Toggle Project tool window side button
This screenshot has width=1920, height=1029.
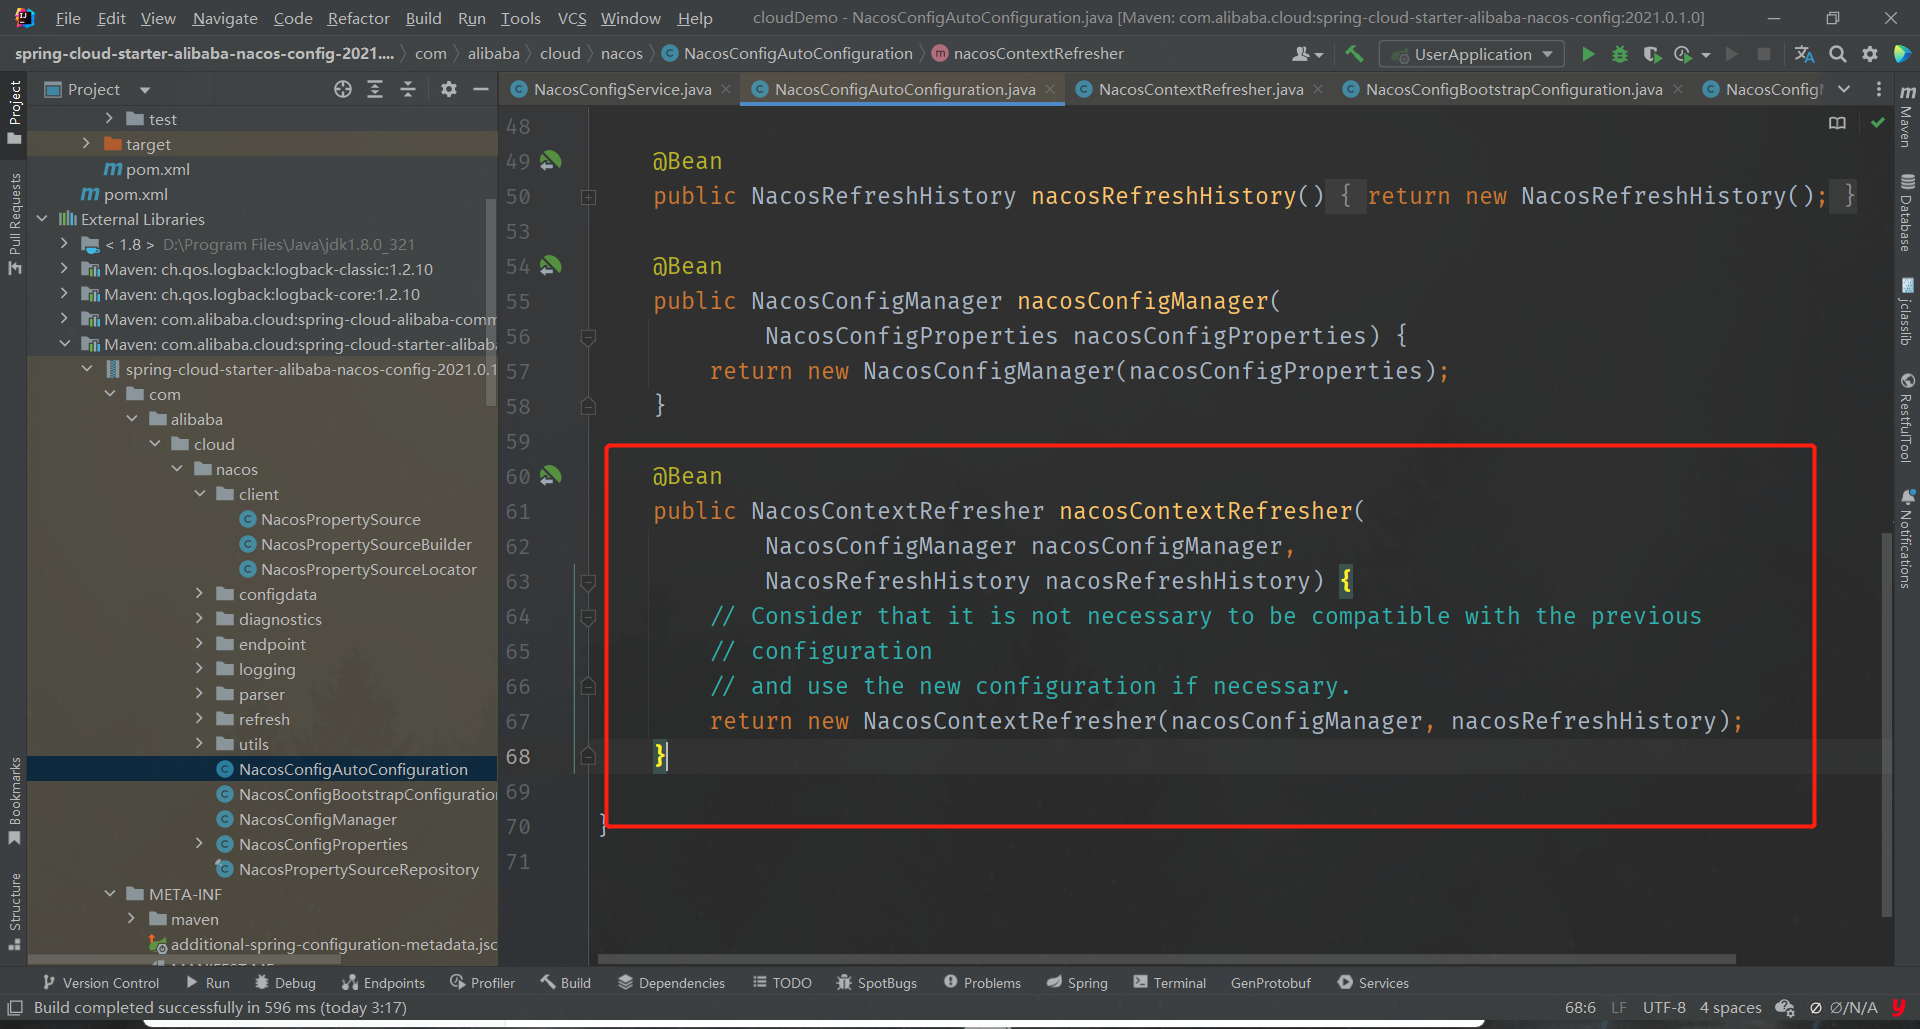coord(14,112)
